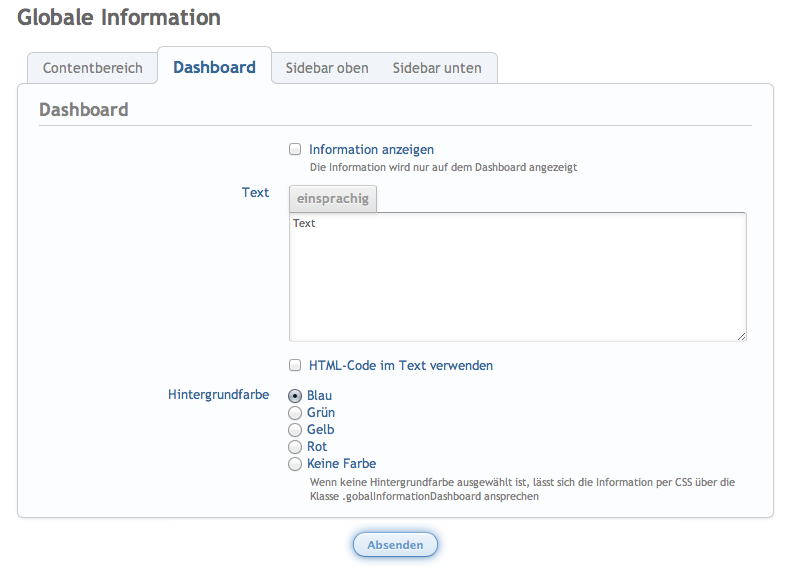Click the Hintergrundfarbe label
The height and width of the screenshot is (579, 800).
(218, 395)
